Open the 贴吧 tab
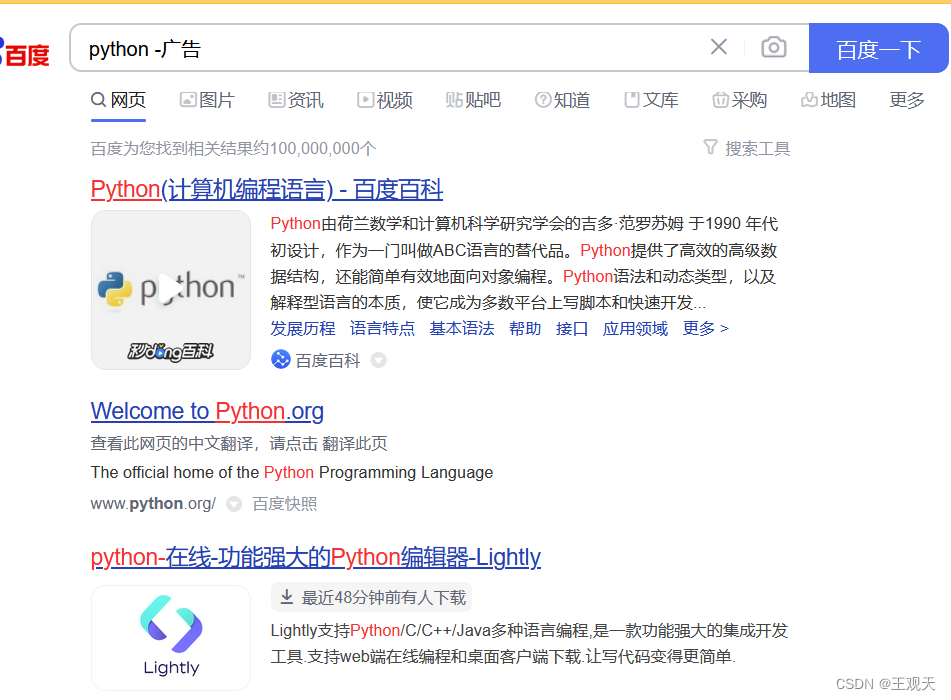Screen dimensions: 951x700 click(473, 100)
